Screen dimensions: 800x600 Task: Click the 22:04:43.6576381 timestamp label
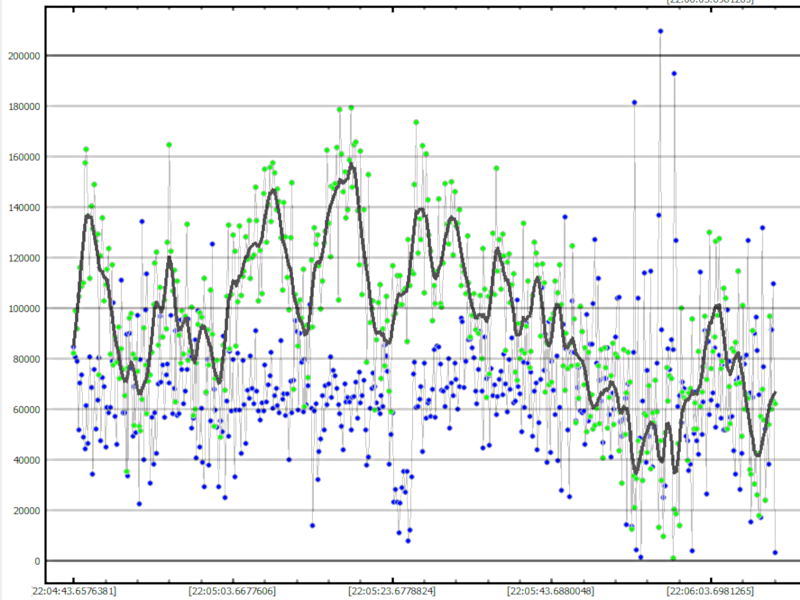click(x=74, y=590)
